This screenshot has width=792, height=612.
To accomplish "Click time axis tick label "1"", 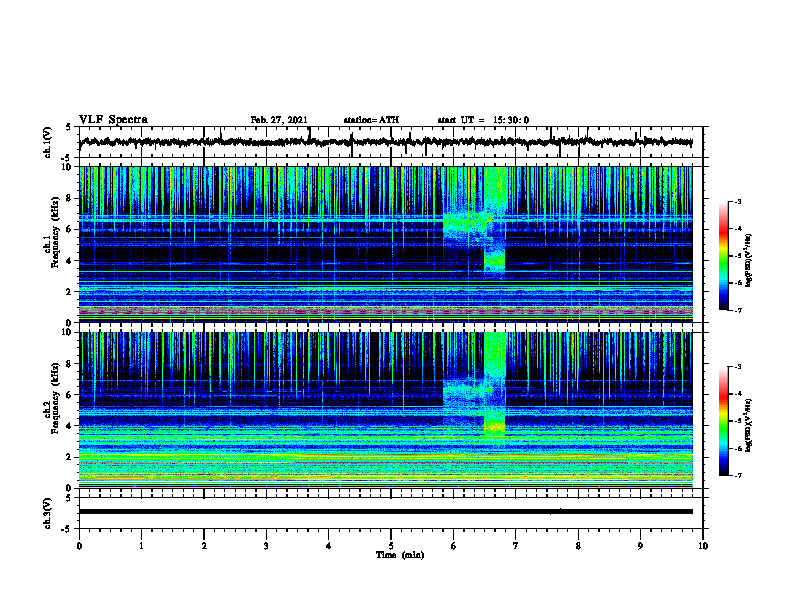I will click(x=141, y=546).
